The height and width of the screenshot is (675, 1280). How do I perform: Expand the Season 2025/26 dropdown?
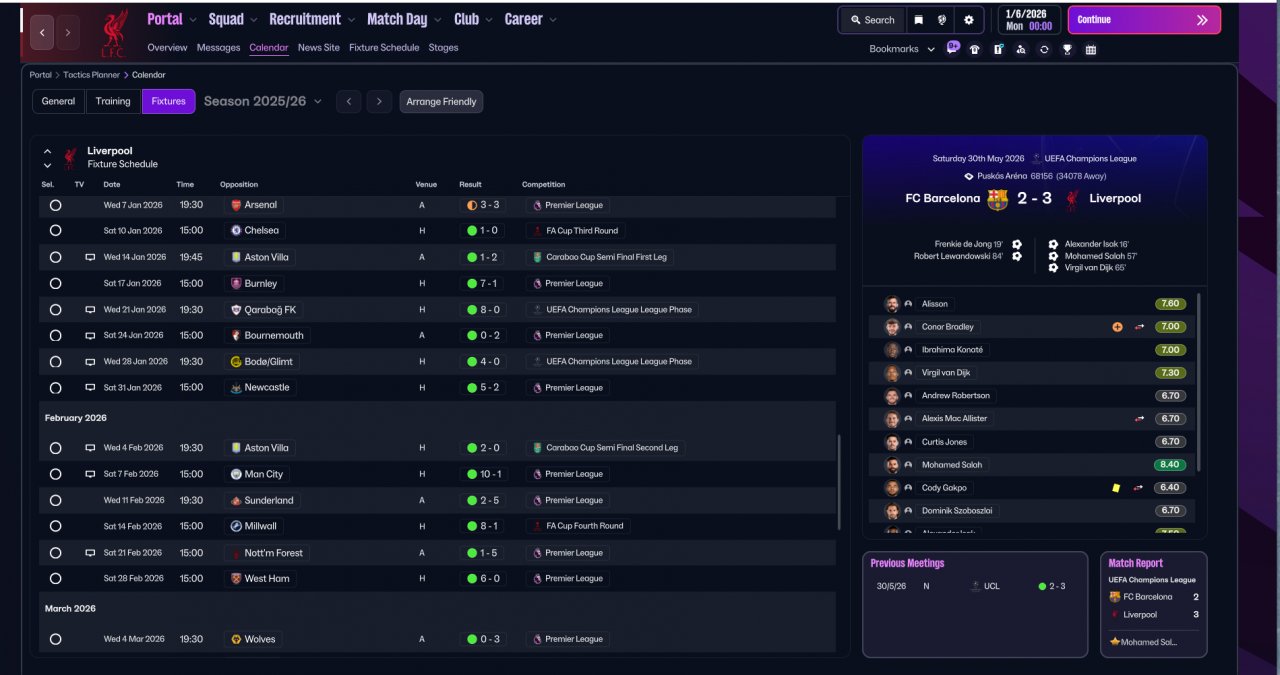263,101
